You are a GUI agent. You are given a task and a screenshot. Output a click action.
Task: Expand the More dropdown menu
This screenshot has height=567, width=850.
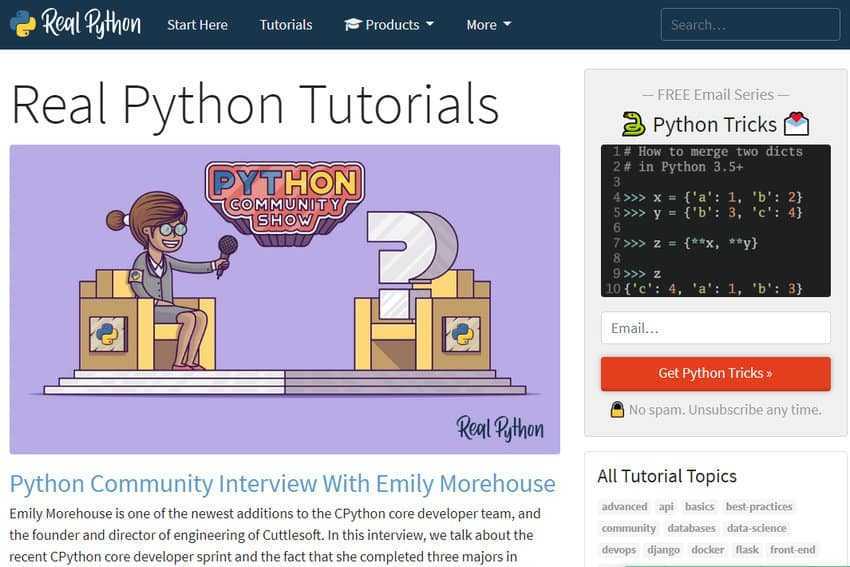[488, 25]
